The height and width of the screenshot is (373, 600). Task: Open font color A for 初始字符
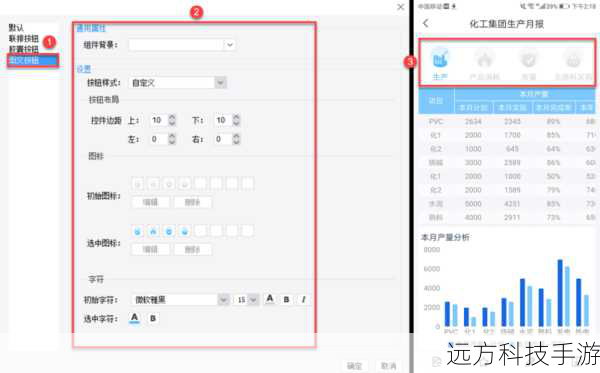[x=270, y=299]
